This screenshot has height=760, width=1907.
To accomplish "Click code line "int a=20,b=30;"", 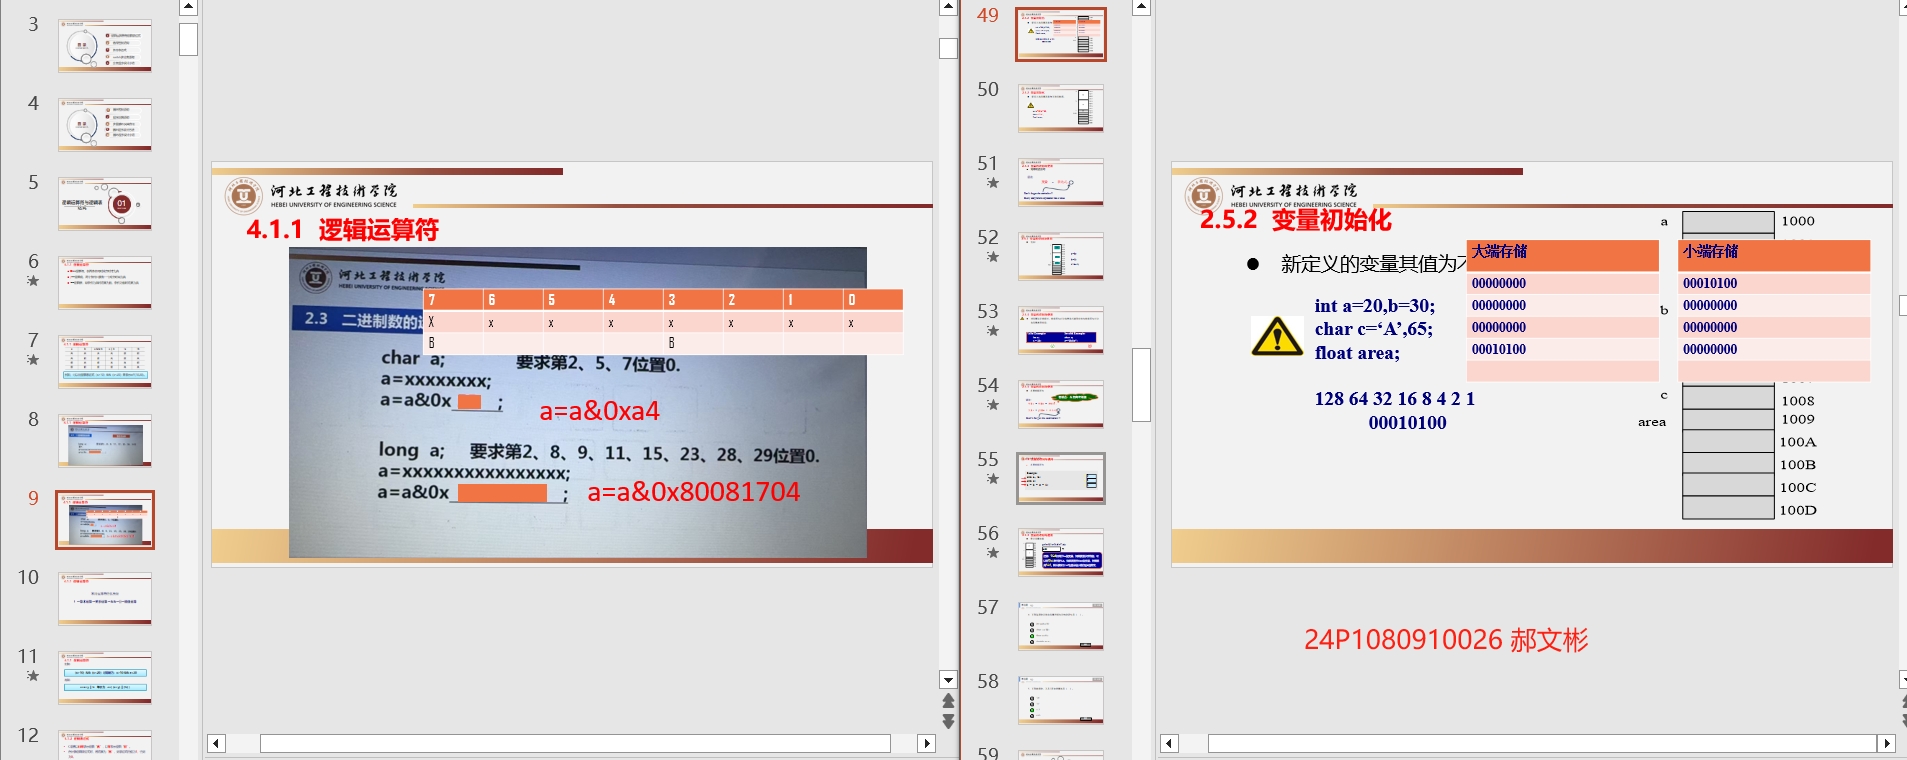I will (1374, 306).
